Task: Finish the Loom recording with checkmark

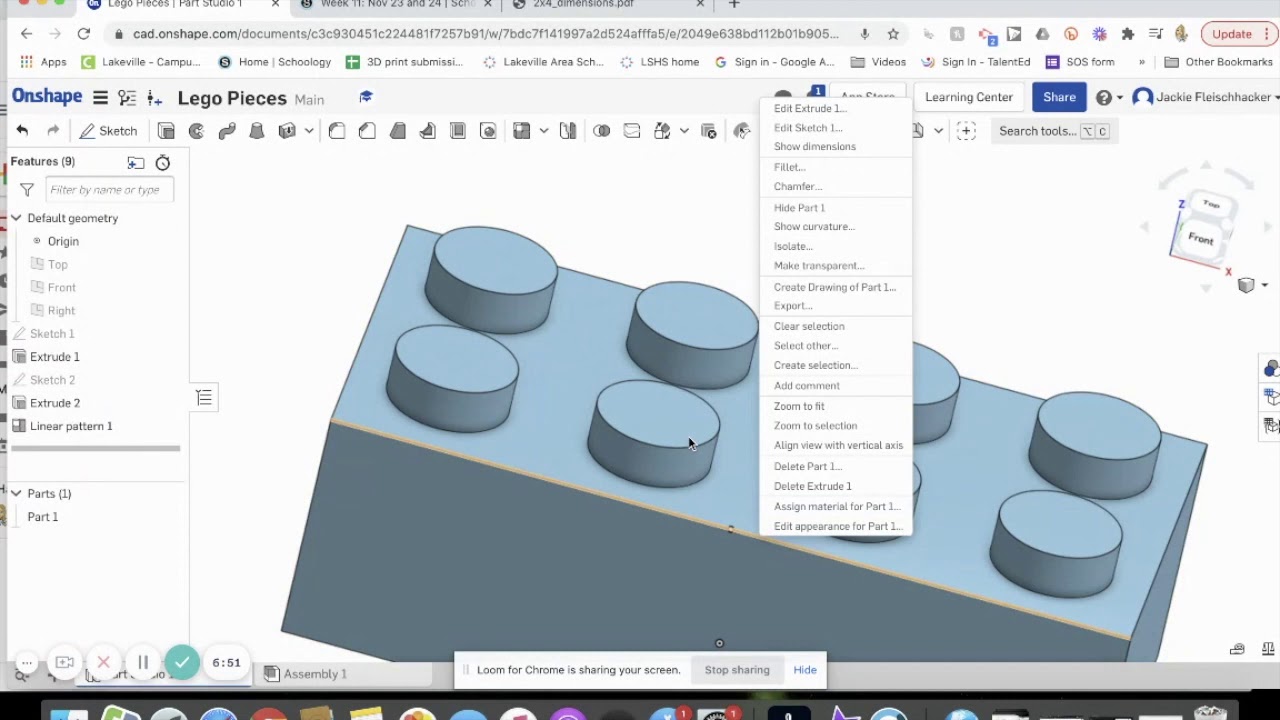Action: 182,662
